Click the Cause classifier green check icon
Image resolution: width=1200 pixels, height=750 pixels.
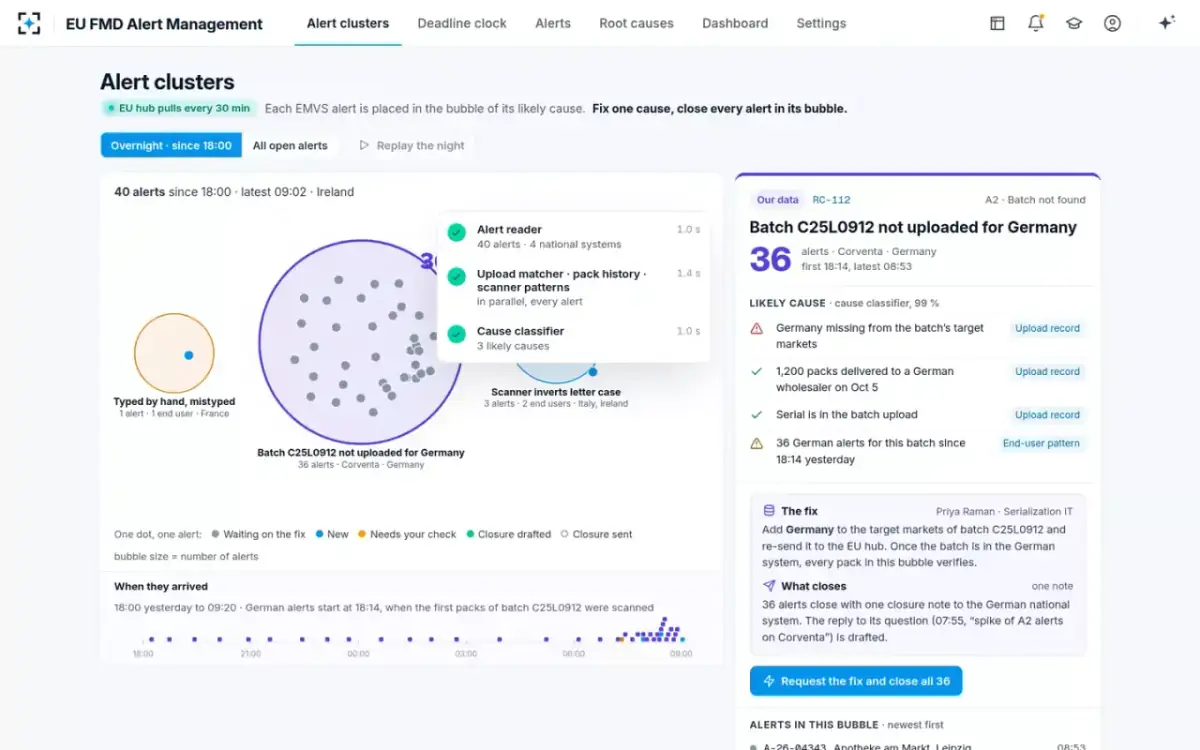[x=456, y=334]
